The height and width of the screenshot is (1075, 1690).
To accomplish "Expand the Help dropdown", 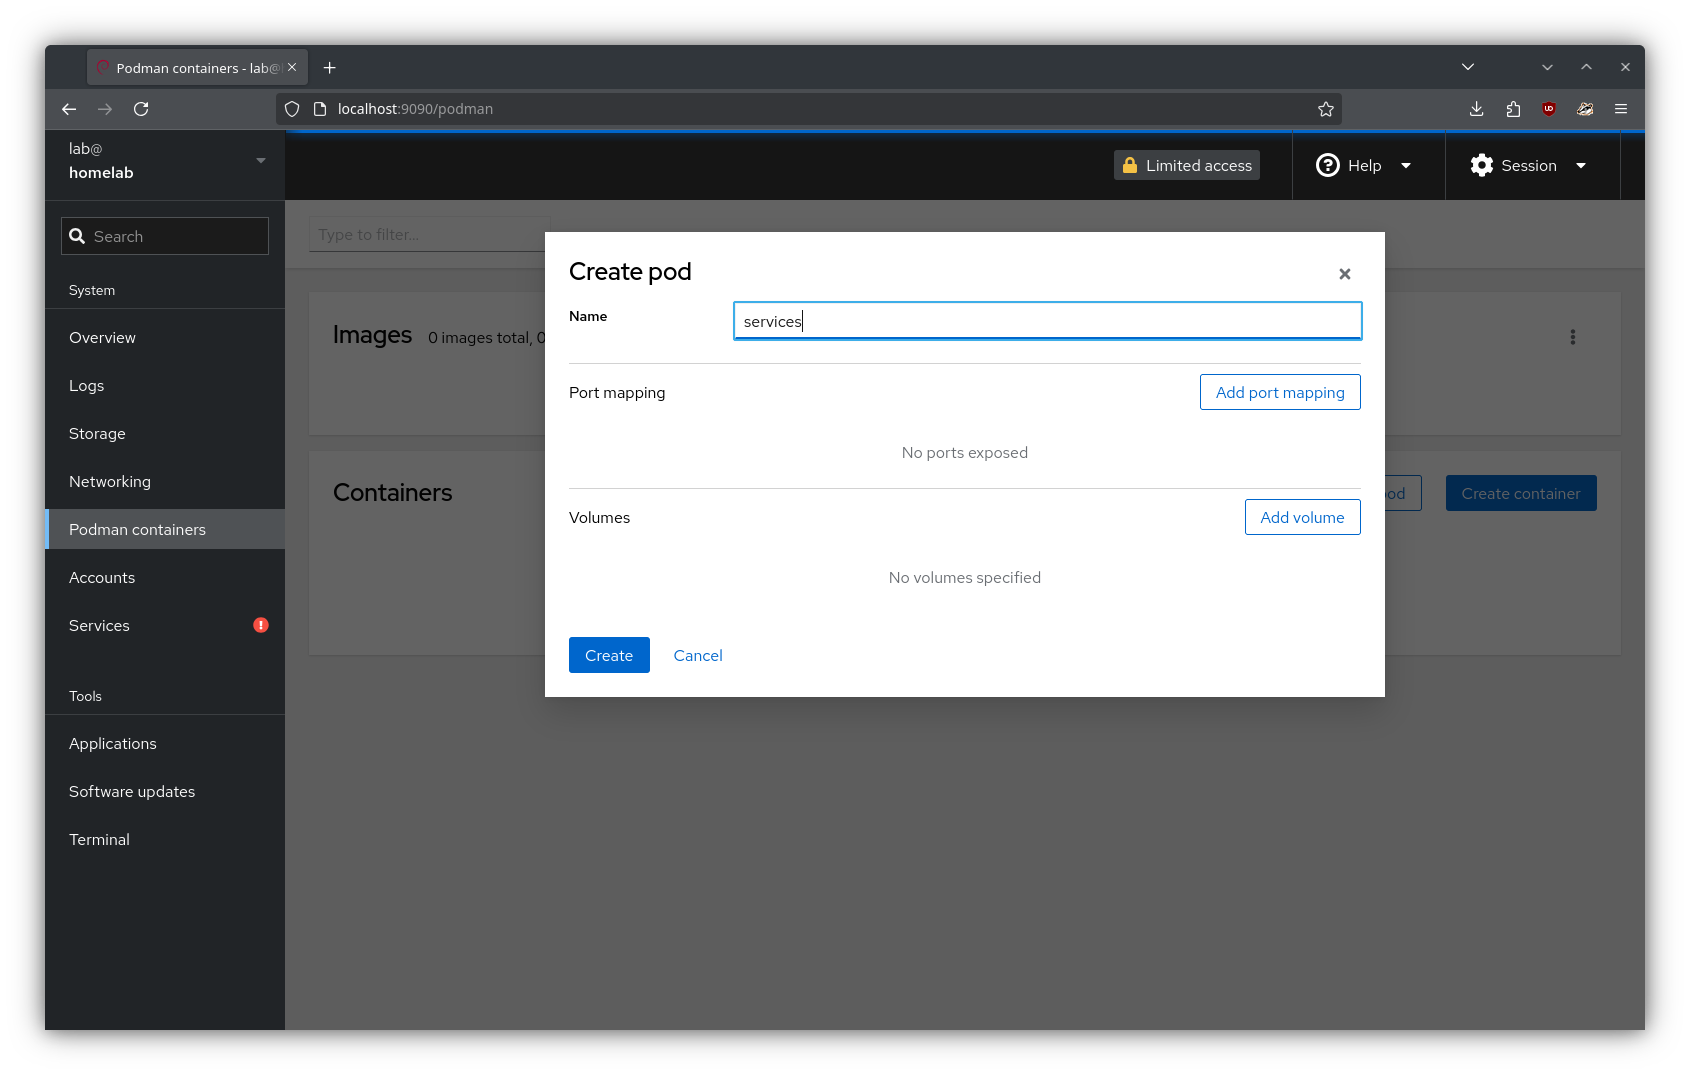I will 1364,166.
